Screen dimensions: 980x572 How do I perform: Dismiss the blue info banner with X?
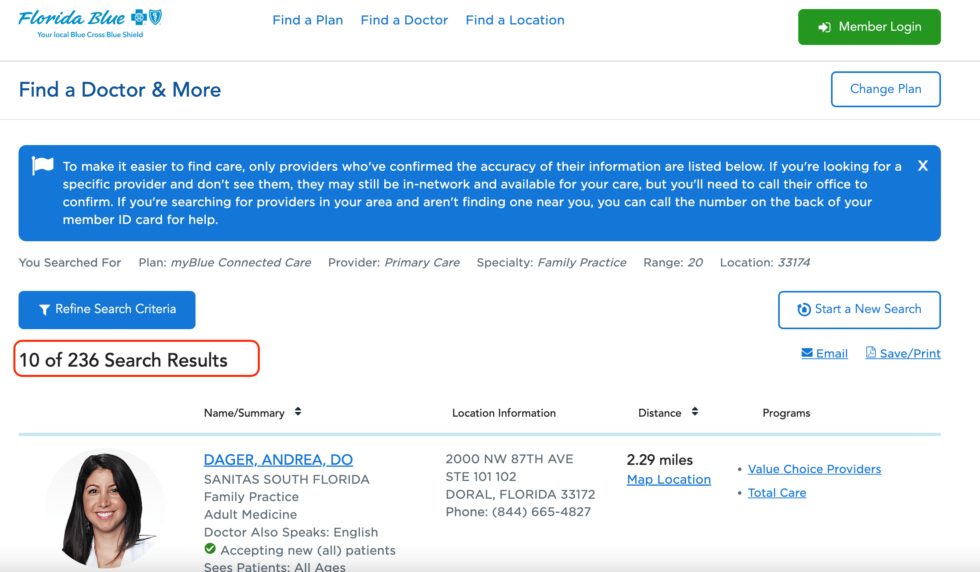(922, 166)
